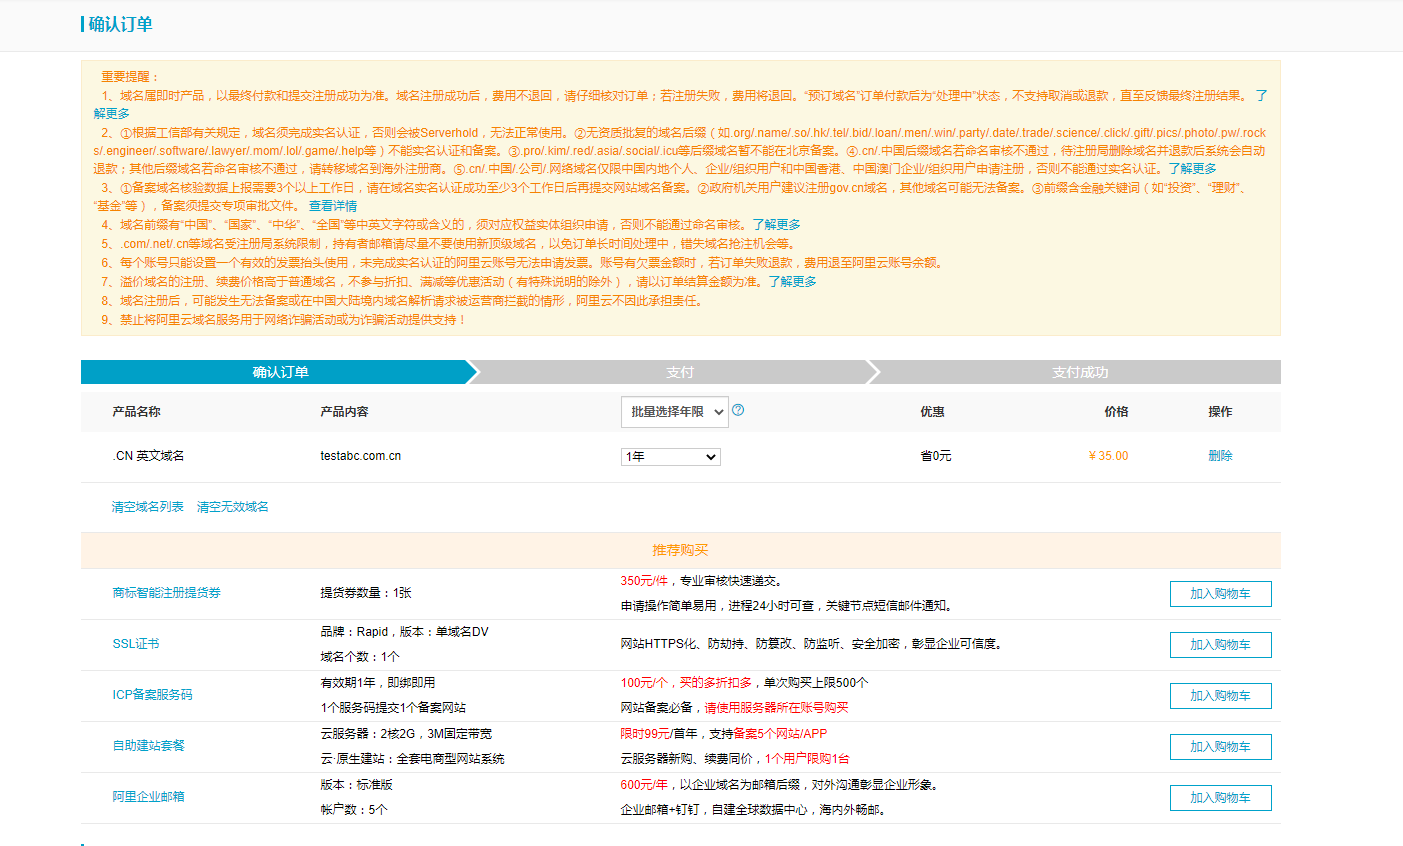The width and height of the screenshot is (1403, 846).
Task: Open 阿里企业邮箱 product link
Action: point(148,797)
